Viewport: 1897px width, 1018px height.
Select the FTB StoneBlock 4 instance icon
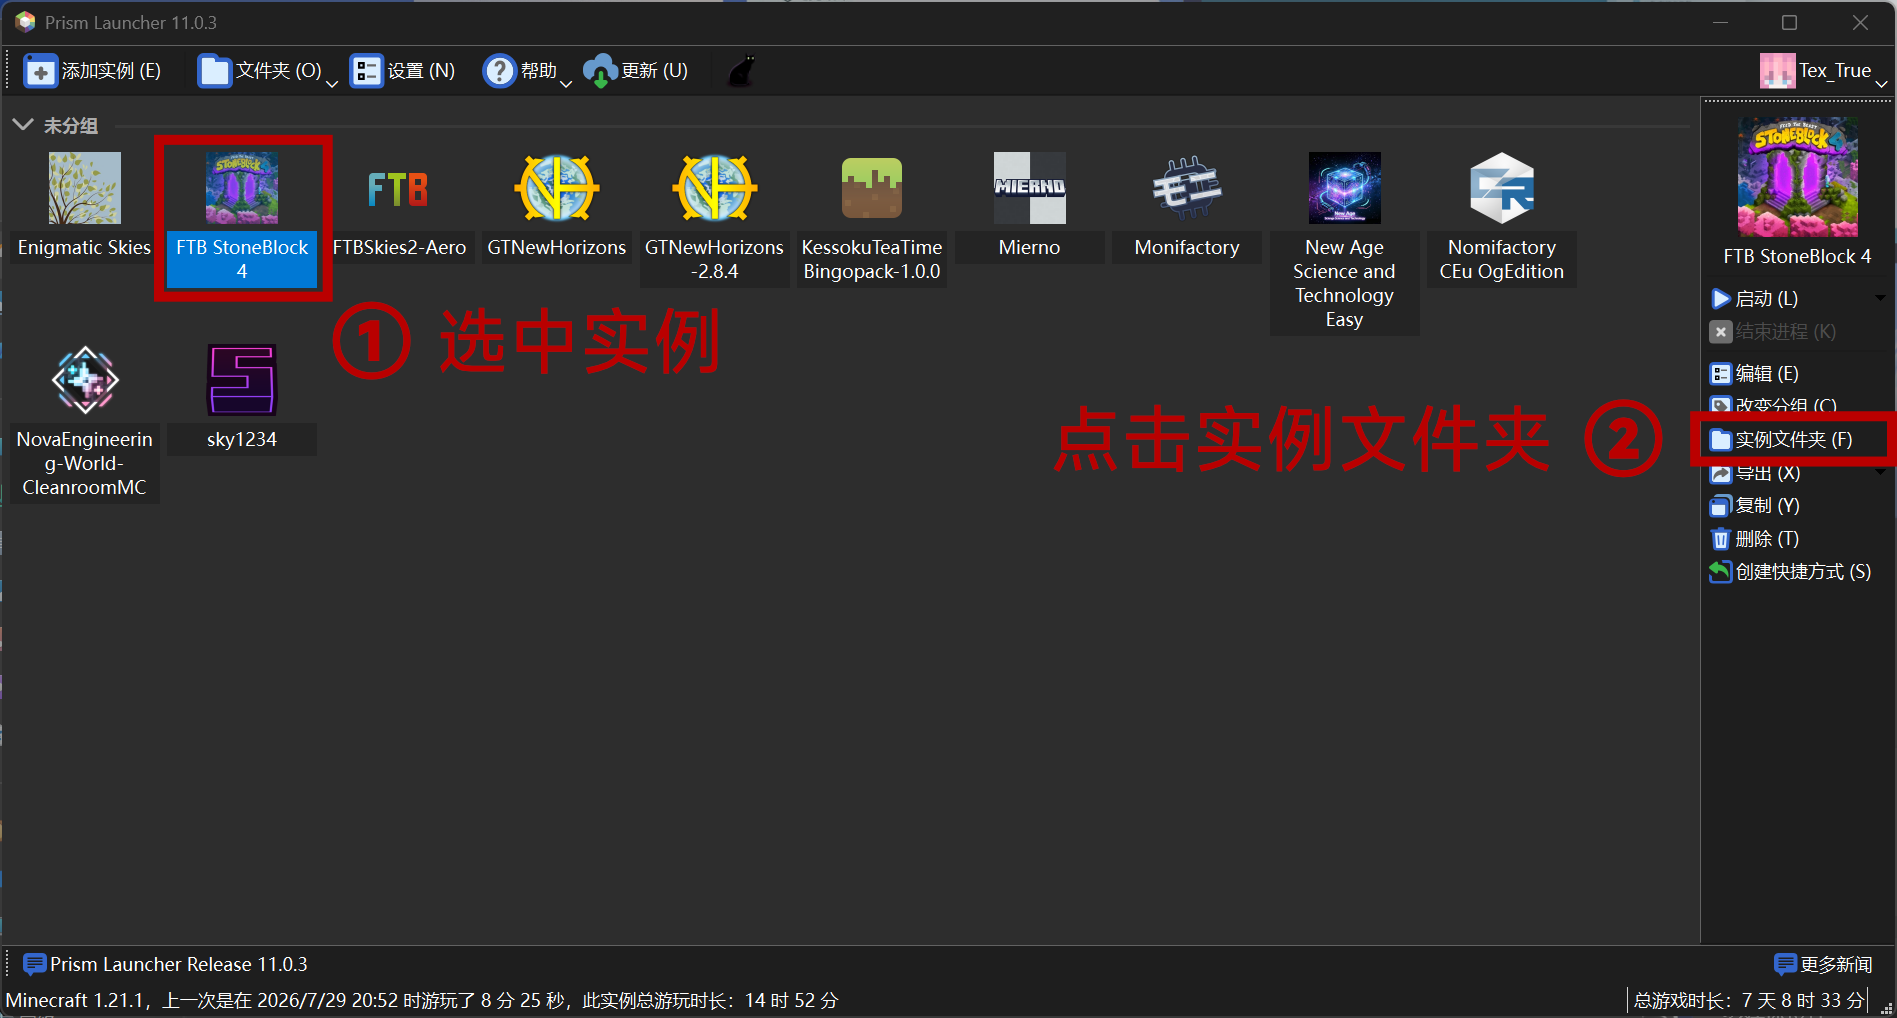click(x=242, y=188)
